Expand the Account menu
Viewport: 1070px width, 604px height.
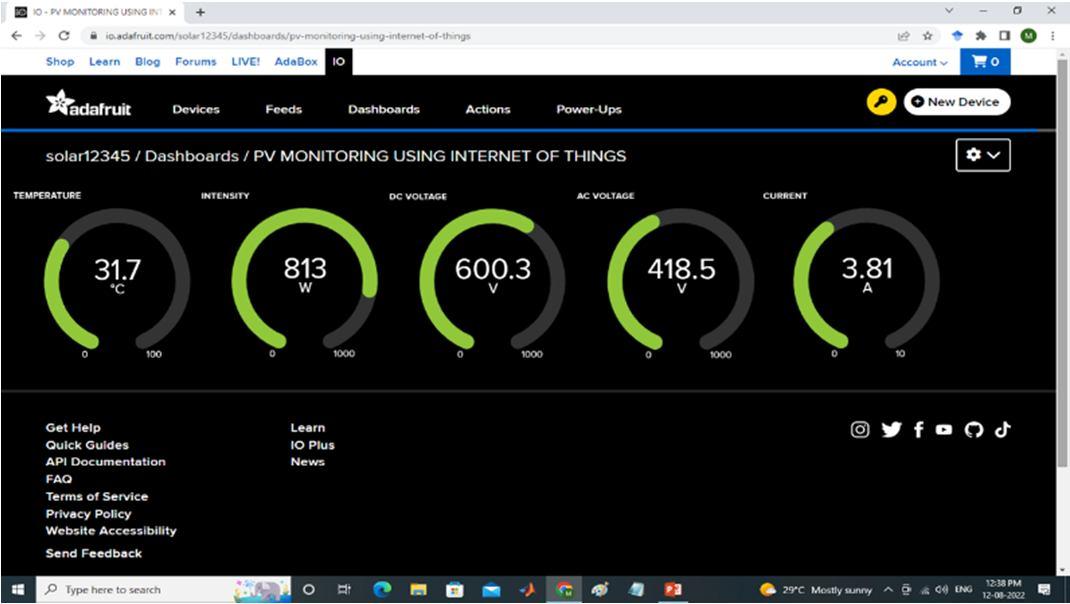click(x=920, y=62)
